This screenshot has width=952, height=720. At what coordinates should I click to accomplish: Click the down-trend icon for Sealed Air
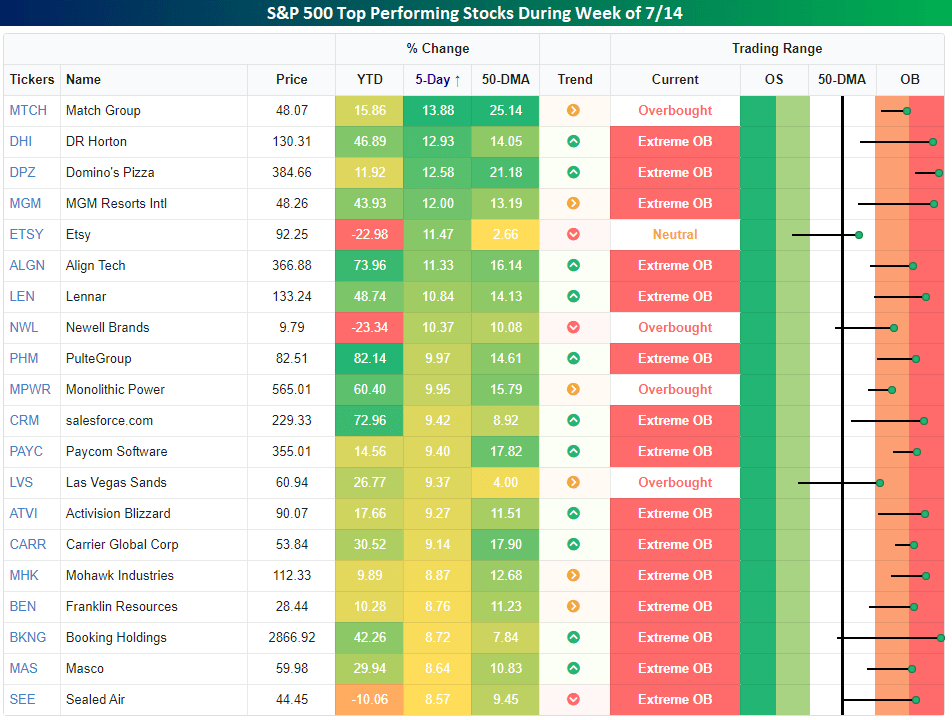573,699
